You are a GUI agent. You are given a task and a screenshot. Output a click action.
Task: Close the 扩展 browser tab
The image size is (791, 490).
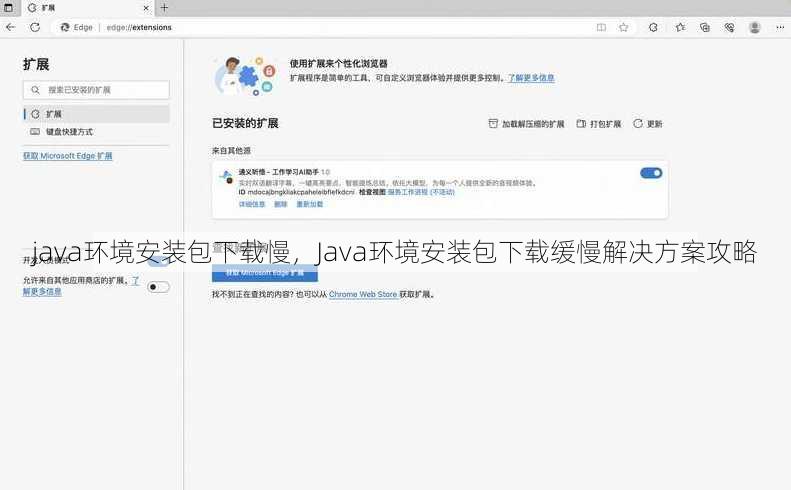point(146,8)
